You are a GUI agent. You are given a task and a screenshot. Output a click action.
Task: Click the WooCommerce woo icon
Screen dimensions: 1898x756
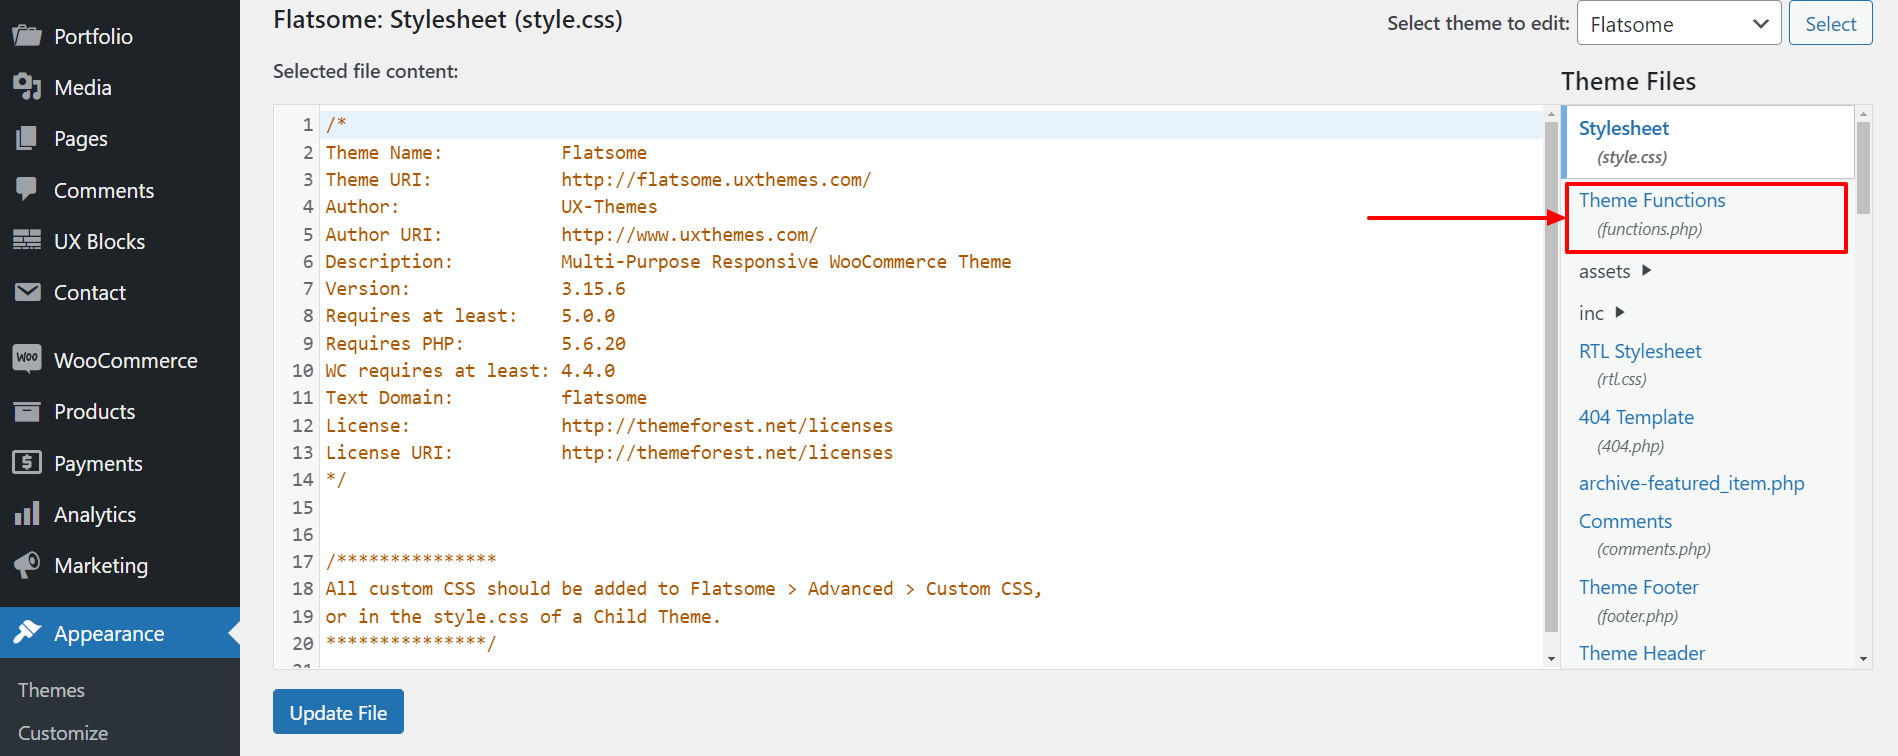[x=27, y=358]
